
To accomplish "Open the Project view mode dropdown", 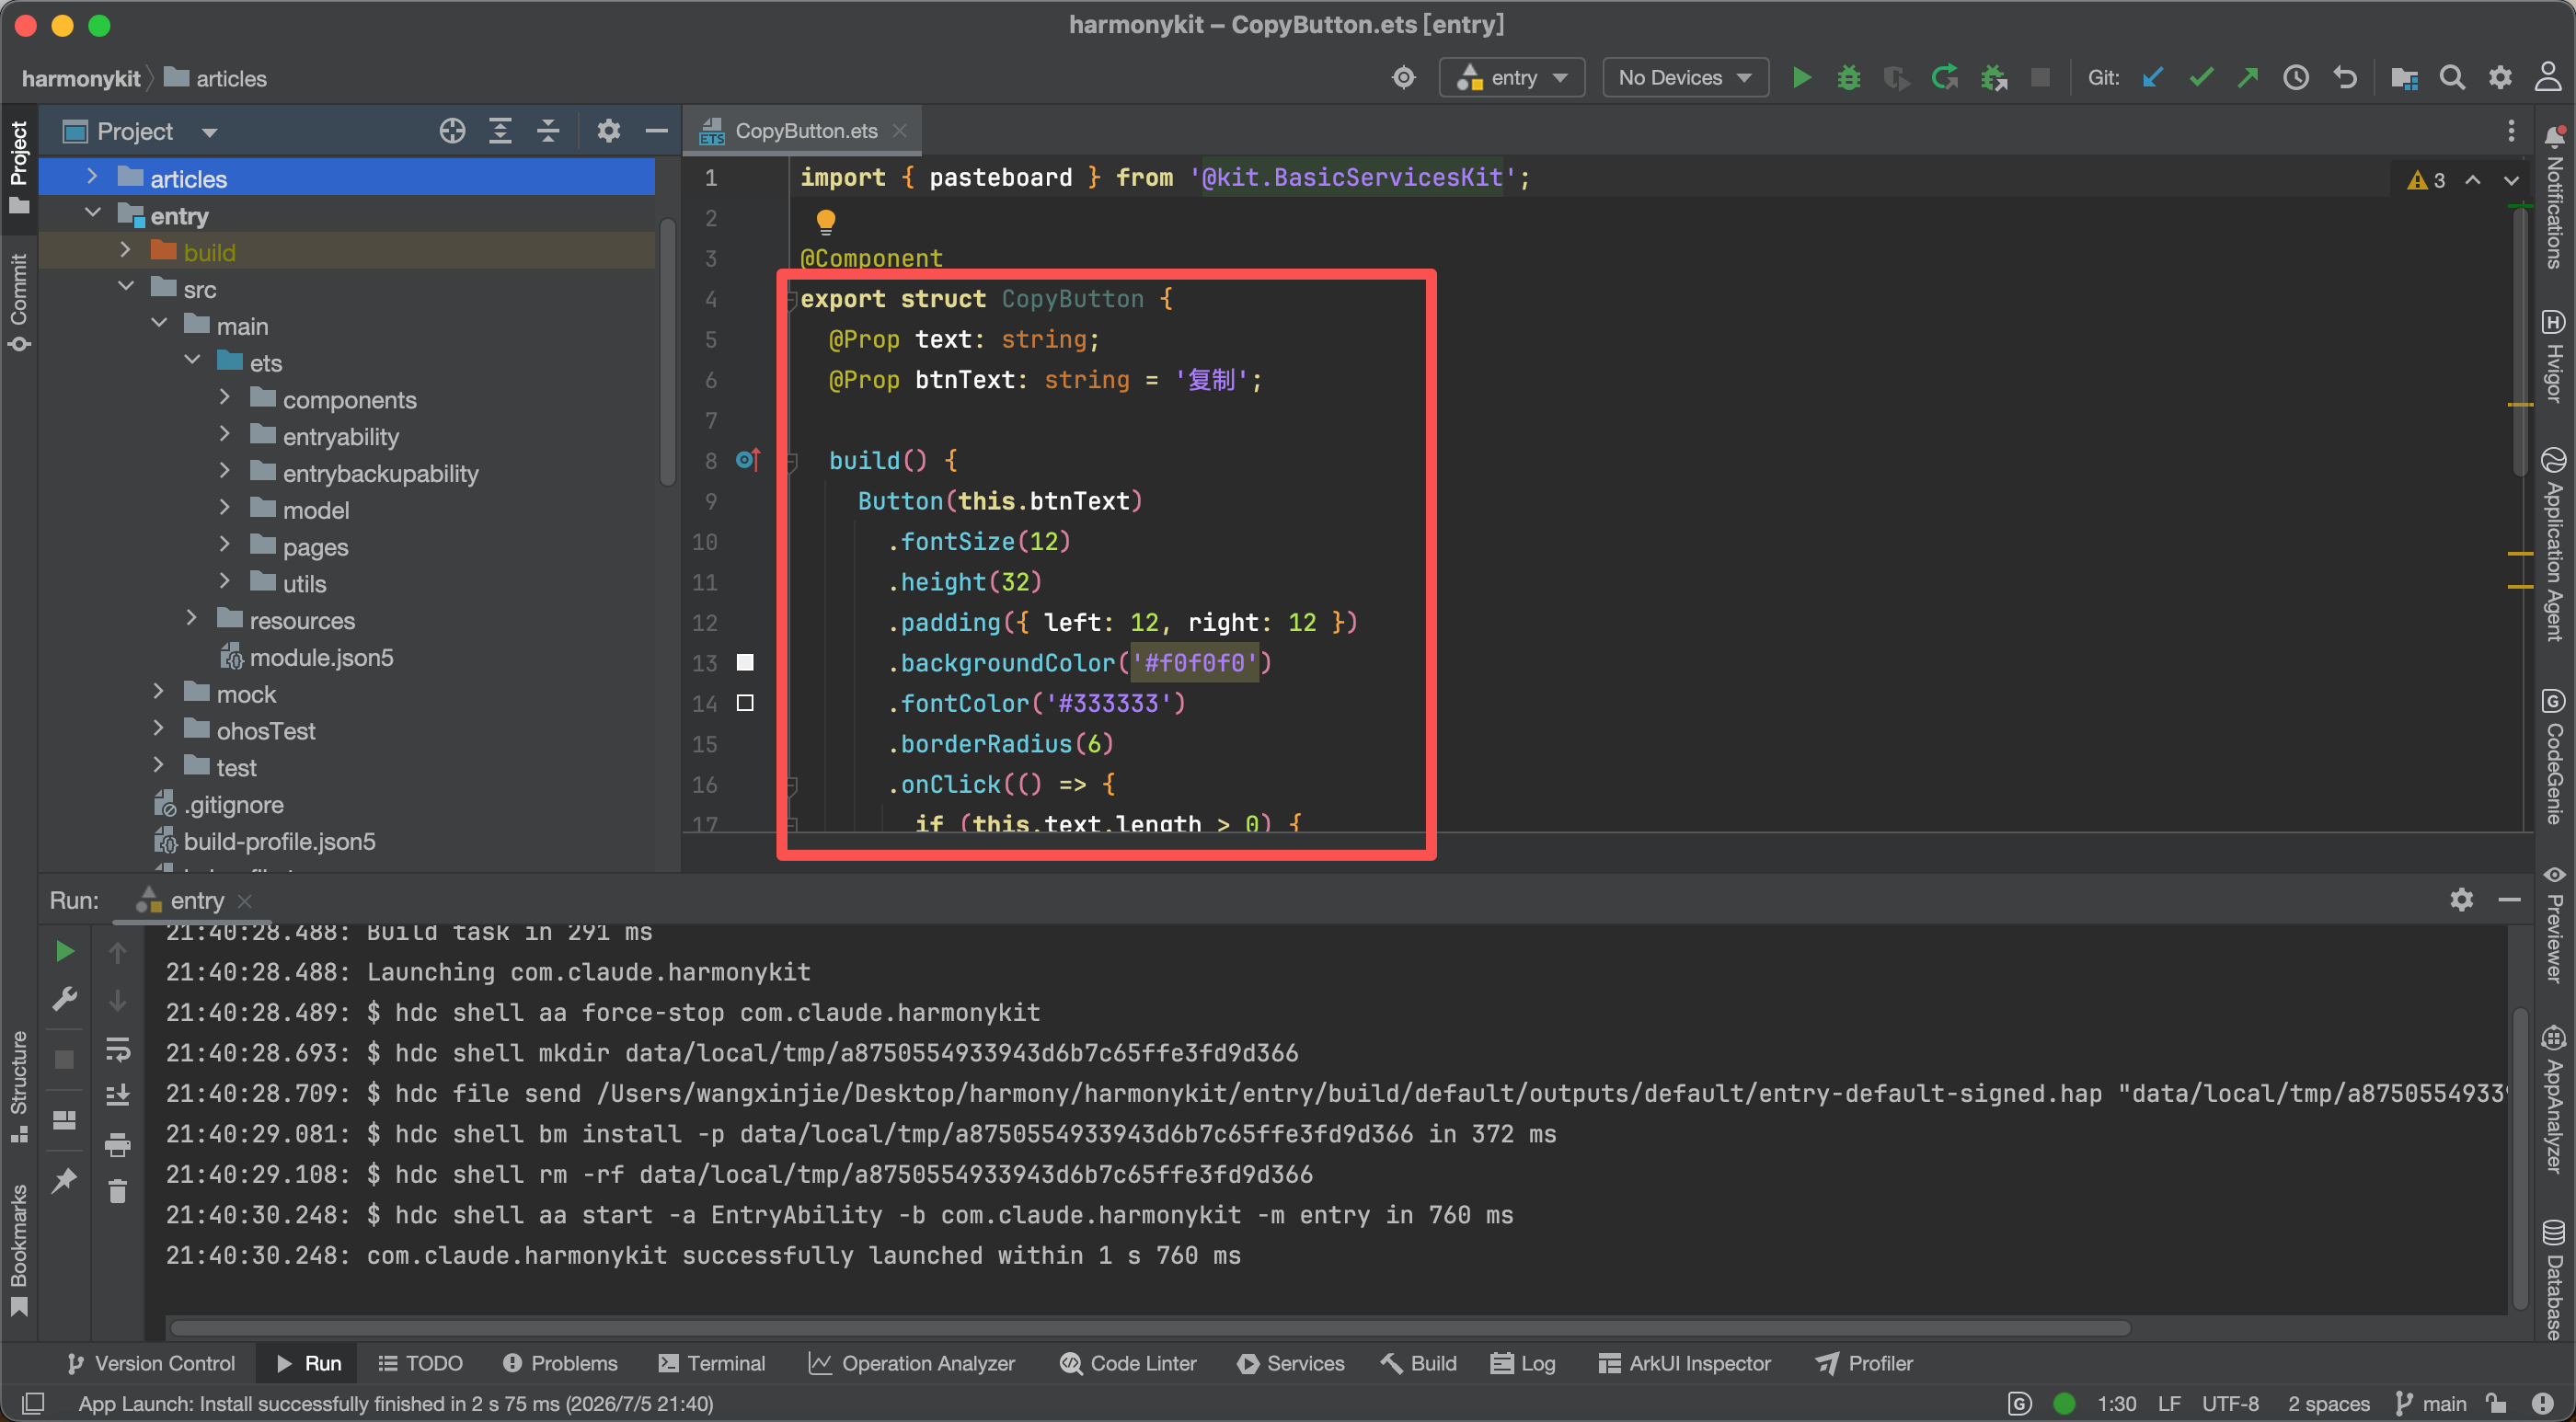I will (209, 132).
